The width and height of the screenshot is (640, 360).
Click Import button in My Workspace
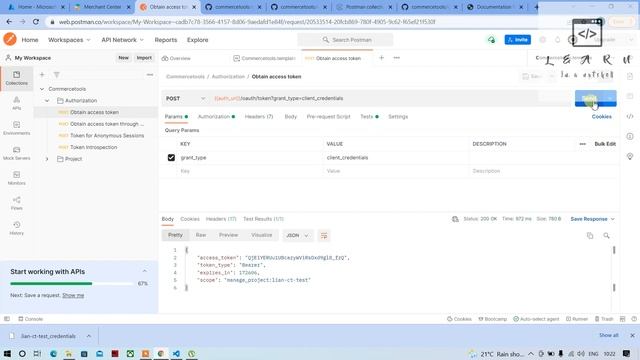[x=144, y=58]
